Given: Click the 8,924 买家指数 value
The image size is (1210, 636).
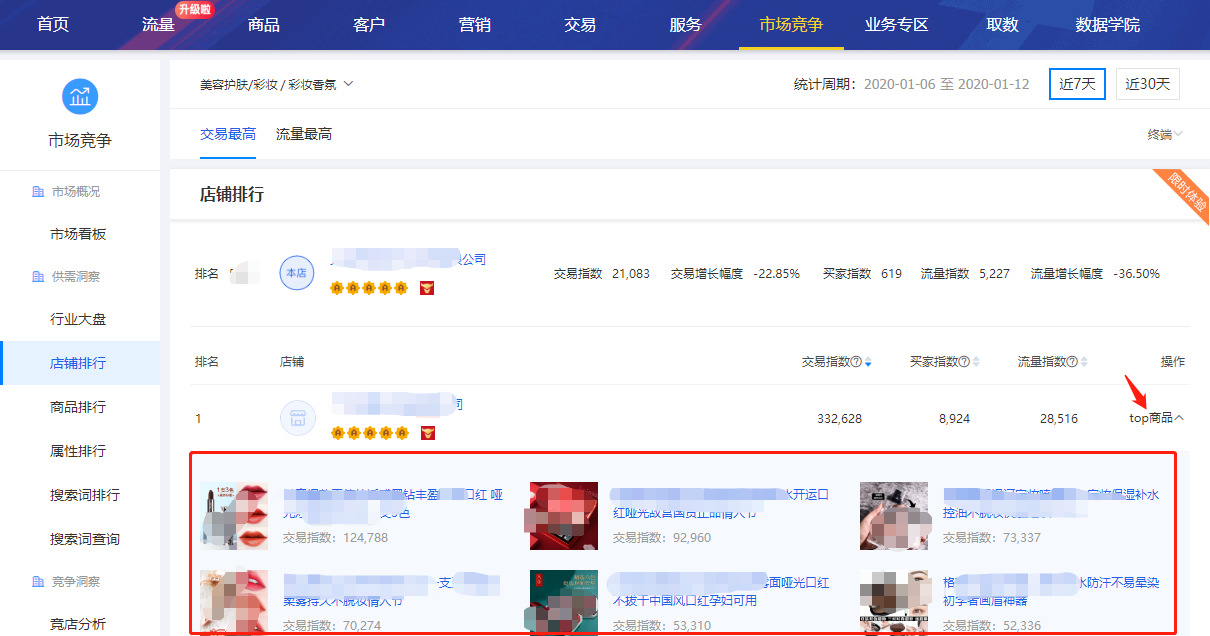Looking at the screenshot, I should click(x=954, y=419).
